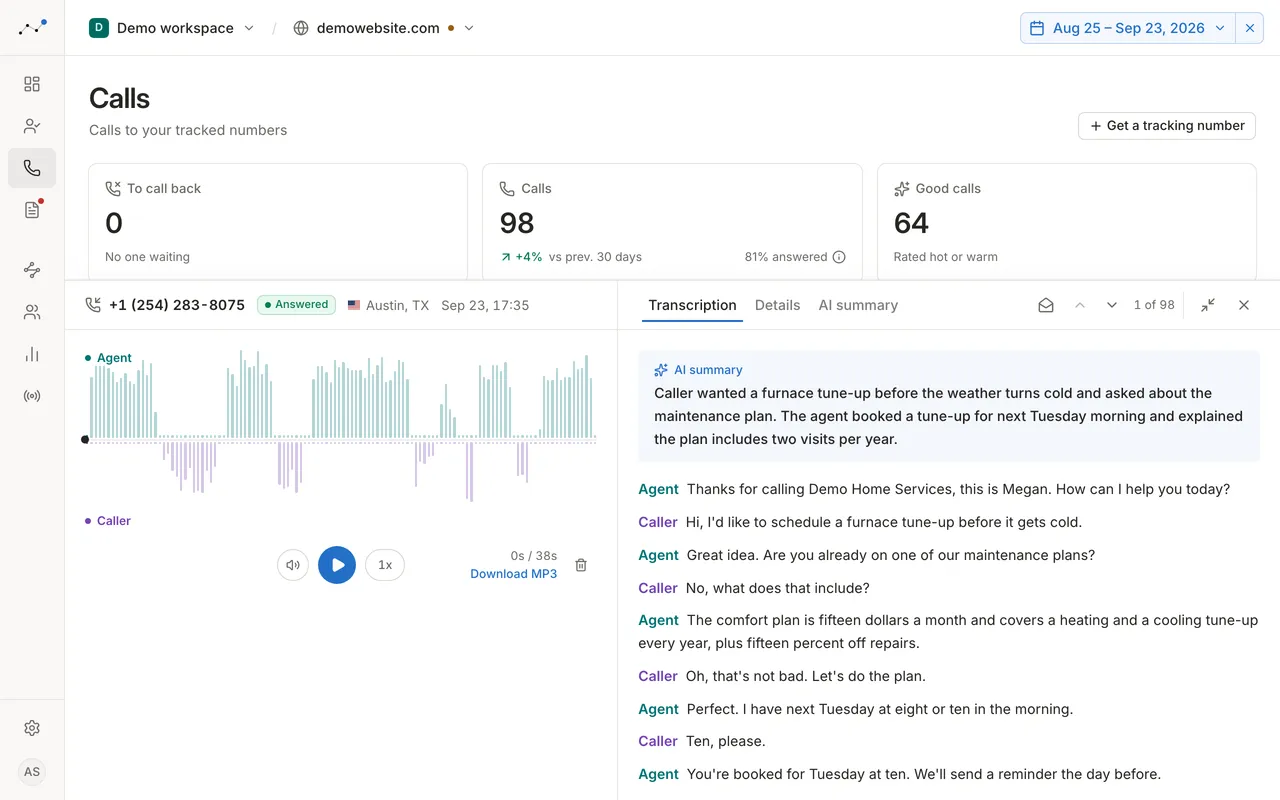The image size is (1280, 800).
Task: Go to previous call with up chevron
Action: coord(1080,305)
